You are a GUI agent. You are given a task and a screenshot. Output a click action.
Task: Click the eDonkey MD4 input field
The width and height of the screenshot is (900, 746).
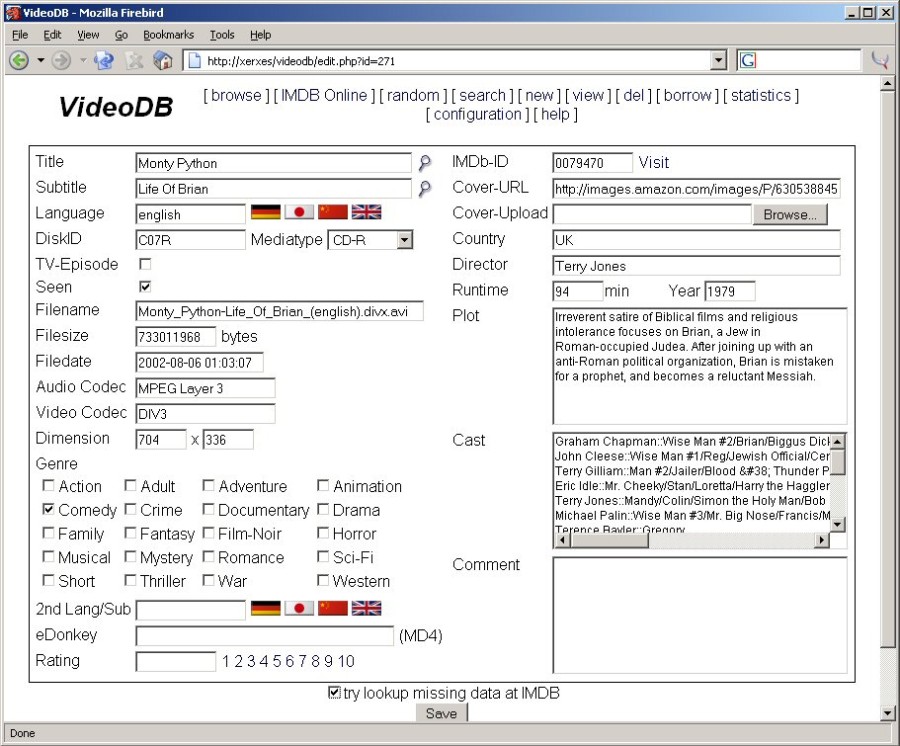(265, 635)
